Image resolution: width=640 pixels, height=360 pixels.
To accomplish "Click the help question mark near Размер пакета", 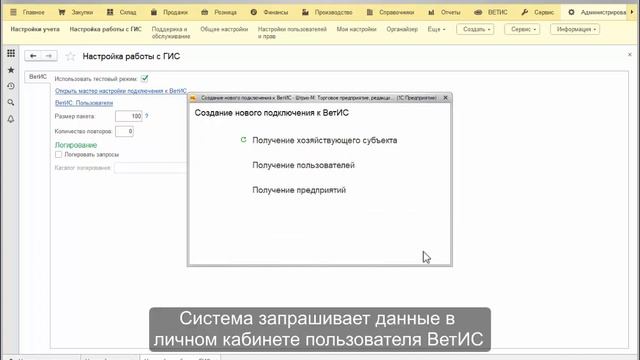I will 147,116.
